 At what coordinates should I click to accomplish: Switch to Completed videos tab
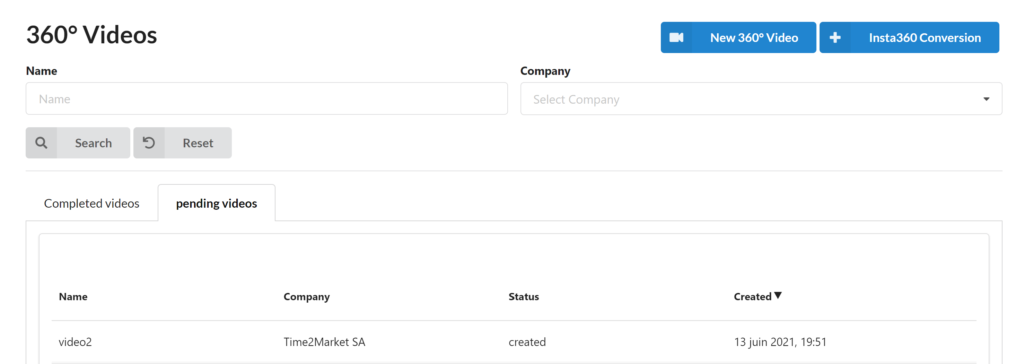(91, 203)
